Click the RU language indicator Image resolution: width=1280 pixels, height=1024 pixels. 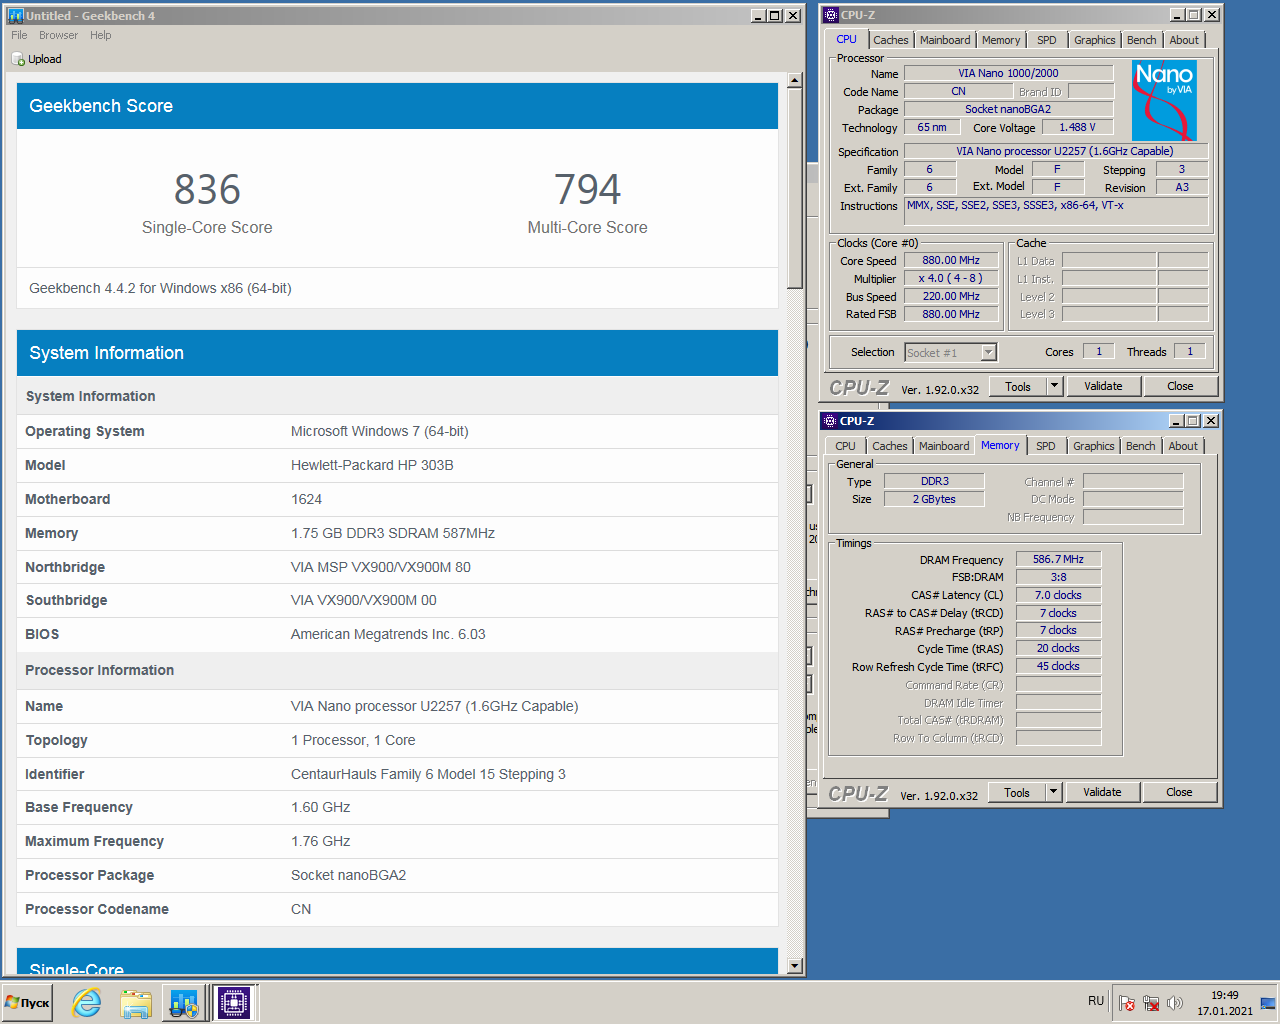[1096, 1001]
